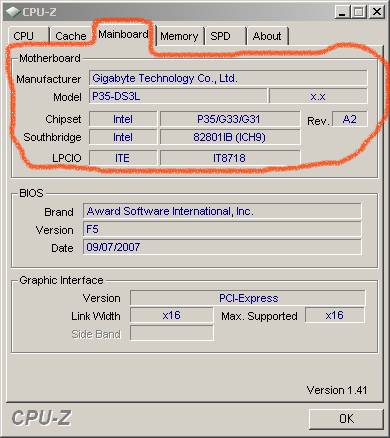
Task: Click the Graphic Interface group title
Action: point(61,280)
